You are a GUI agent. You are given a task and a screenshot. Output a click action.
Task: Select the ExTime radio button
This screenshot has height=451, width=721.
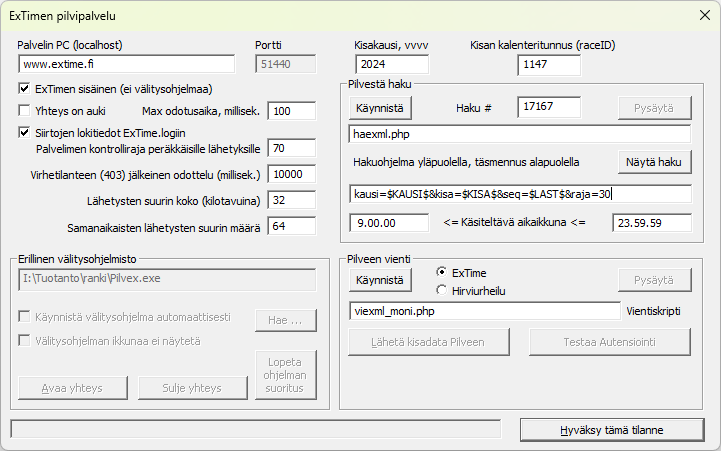442,272
